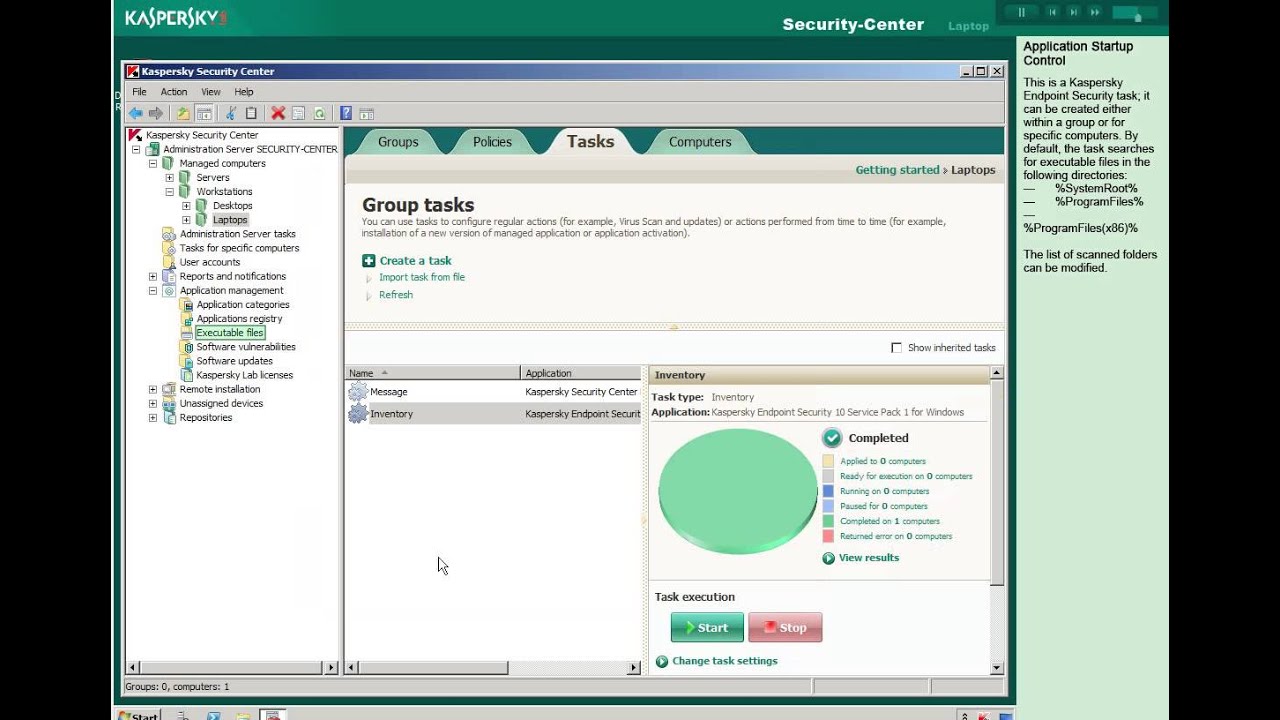Click the Up one level folder icon
1280x720 pixels.
(183, 113)
